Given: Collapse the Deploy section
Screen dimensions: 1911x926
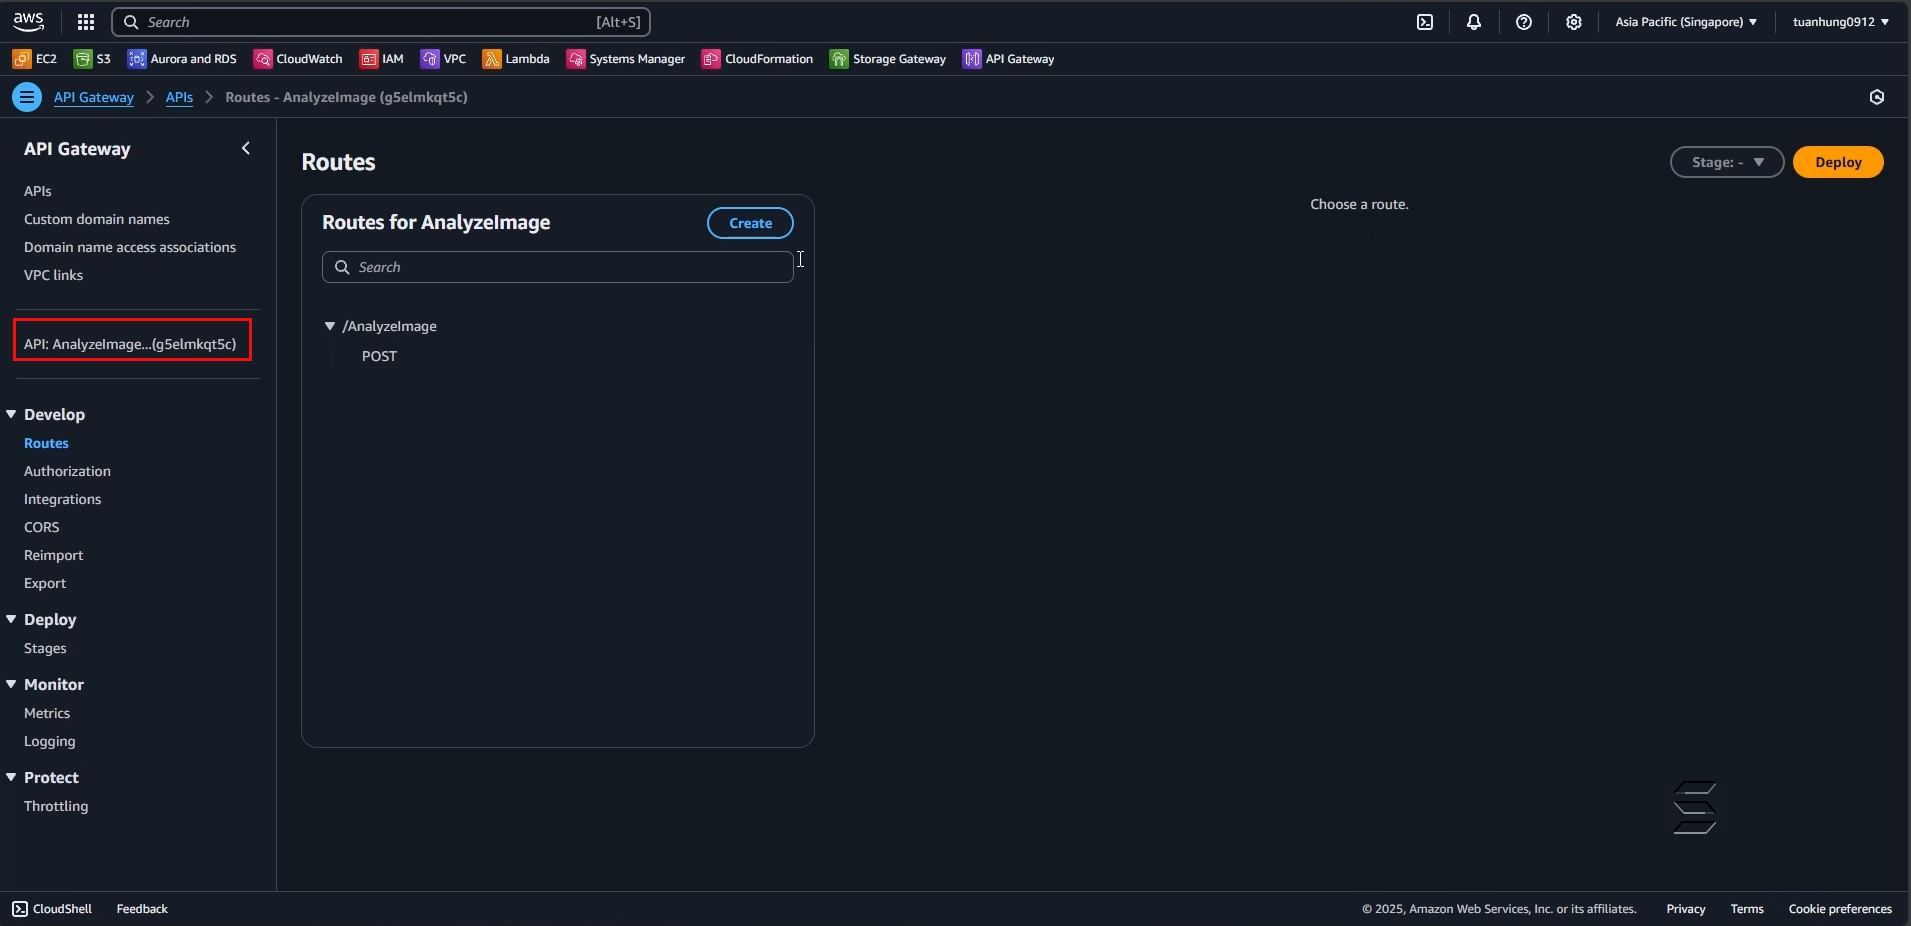Looking at the screenshot, I should coord(11,619).
